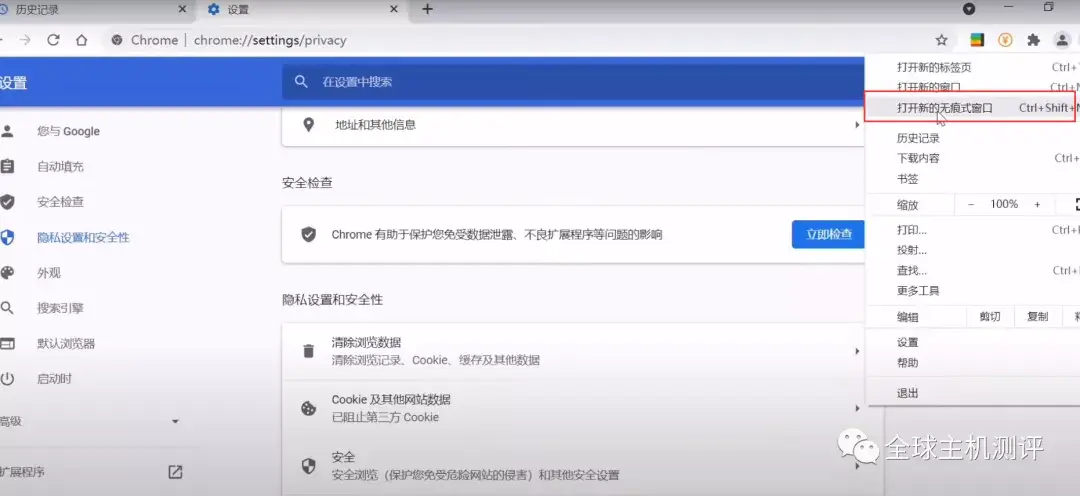Image resolution: width=1080 pixels, height=496 pixels.
Task: Expand the 高级 section arrow
Action: pos(175,422)
